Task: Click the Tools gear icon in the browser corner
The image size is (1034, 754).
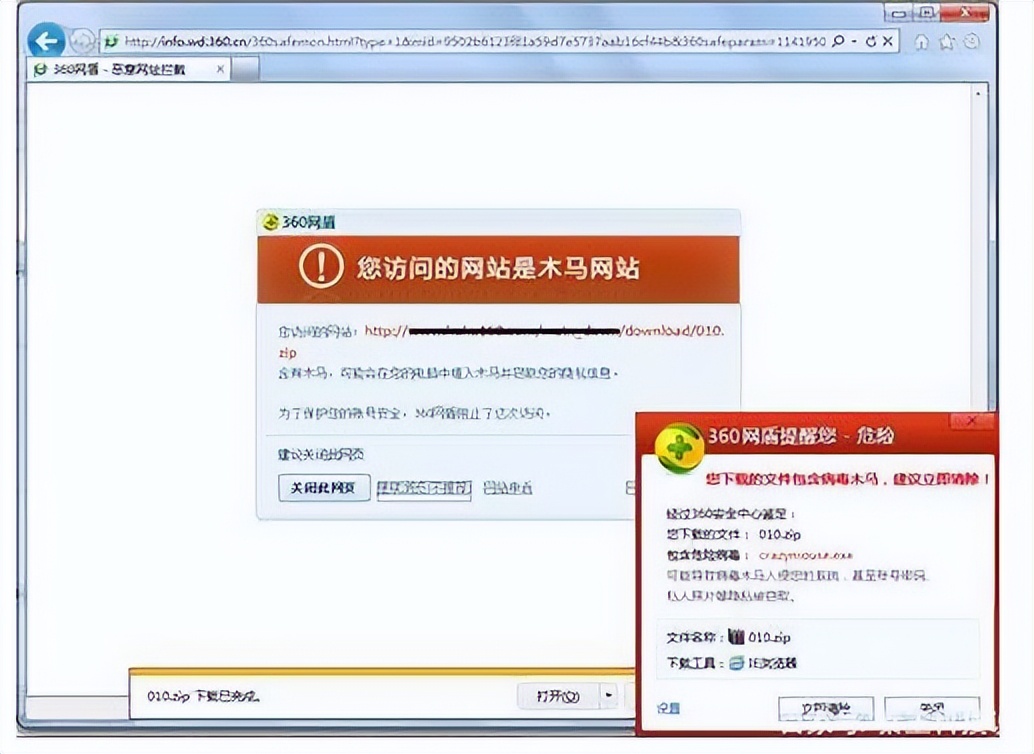Action: (971, 42)
